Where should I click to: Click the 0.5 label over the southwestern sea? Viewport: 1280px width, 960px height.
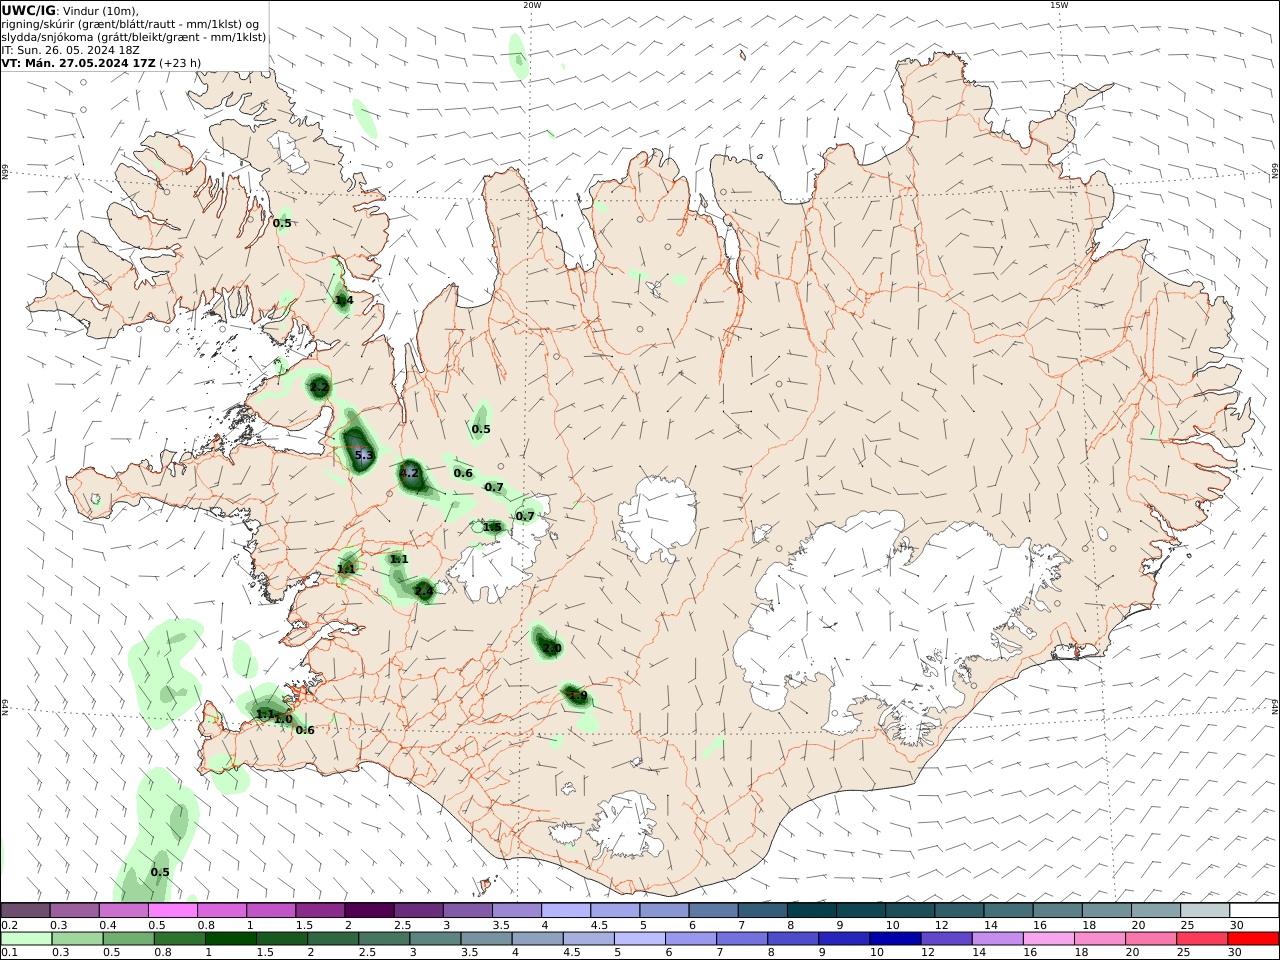160,873
